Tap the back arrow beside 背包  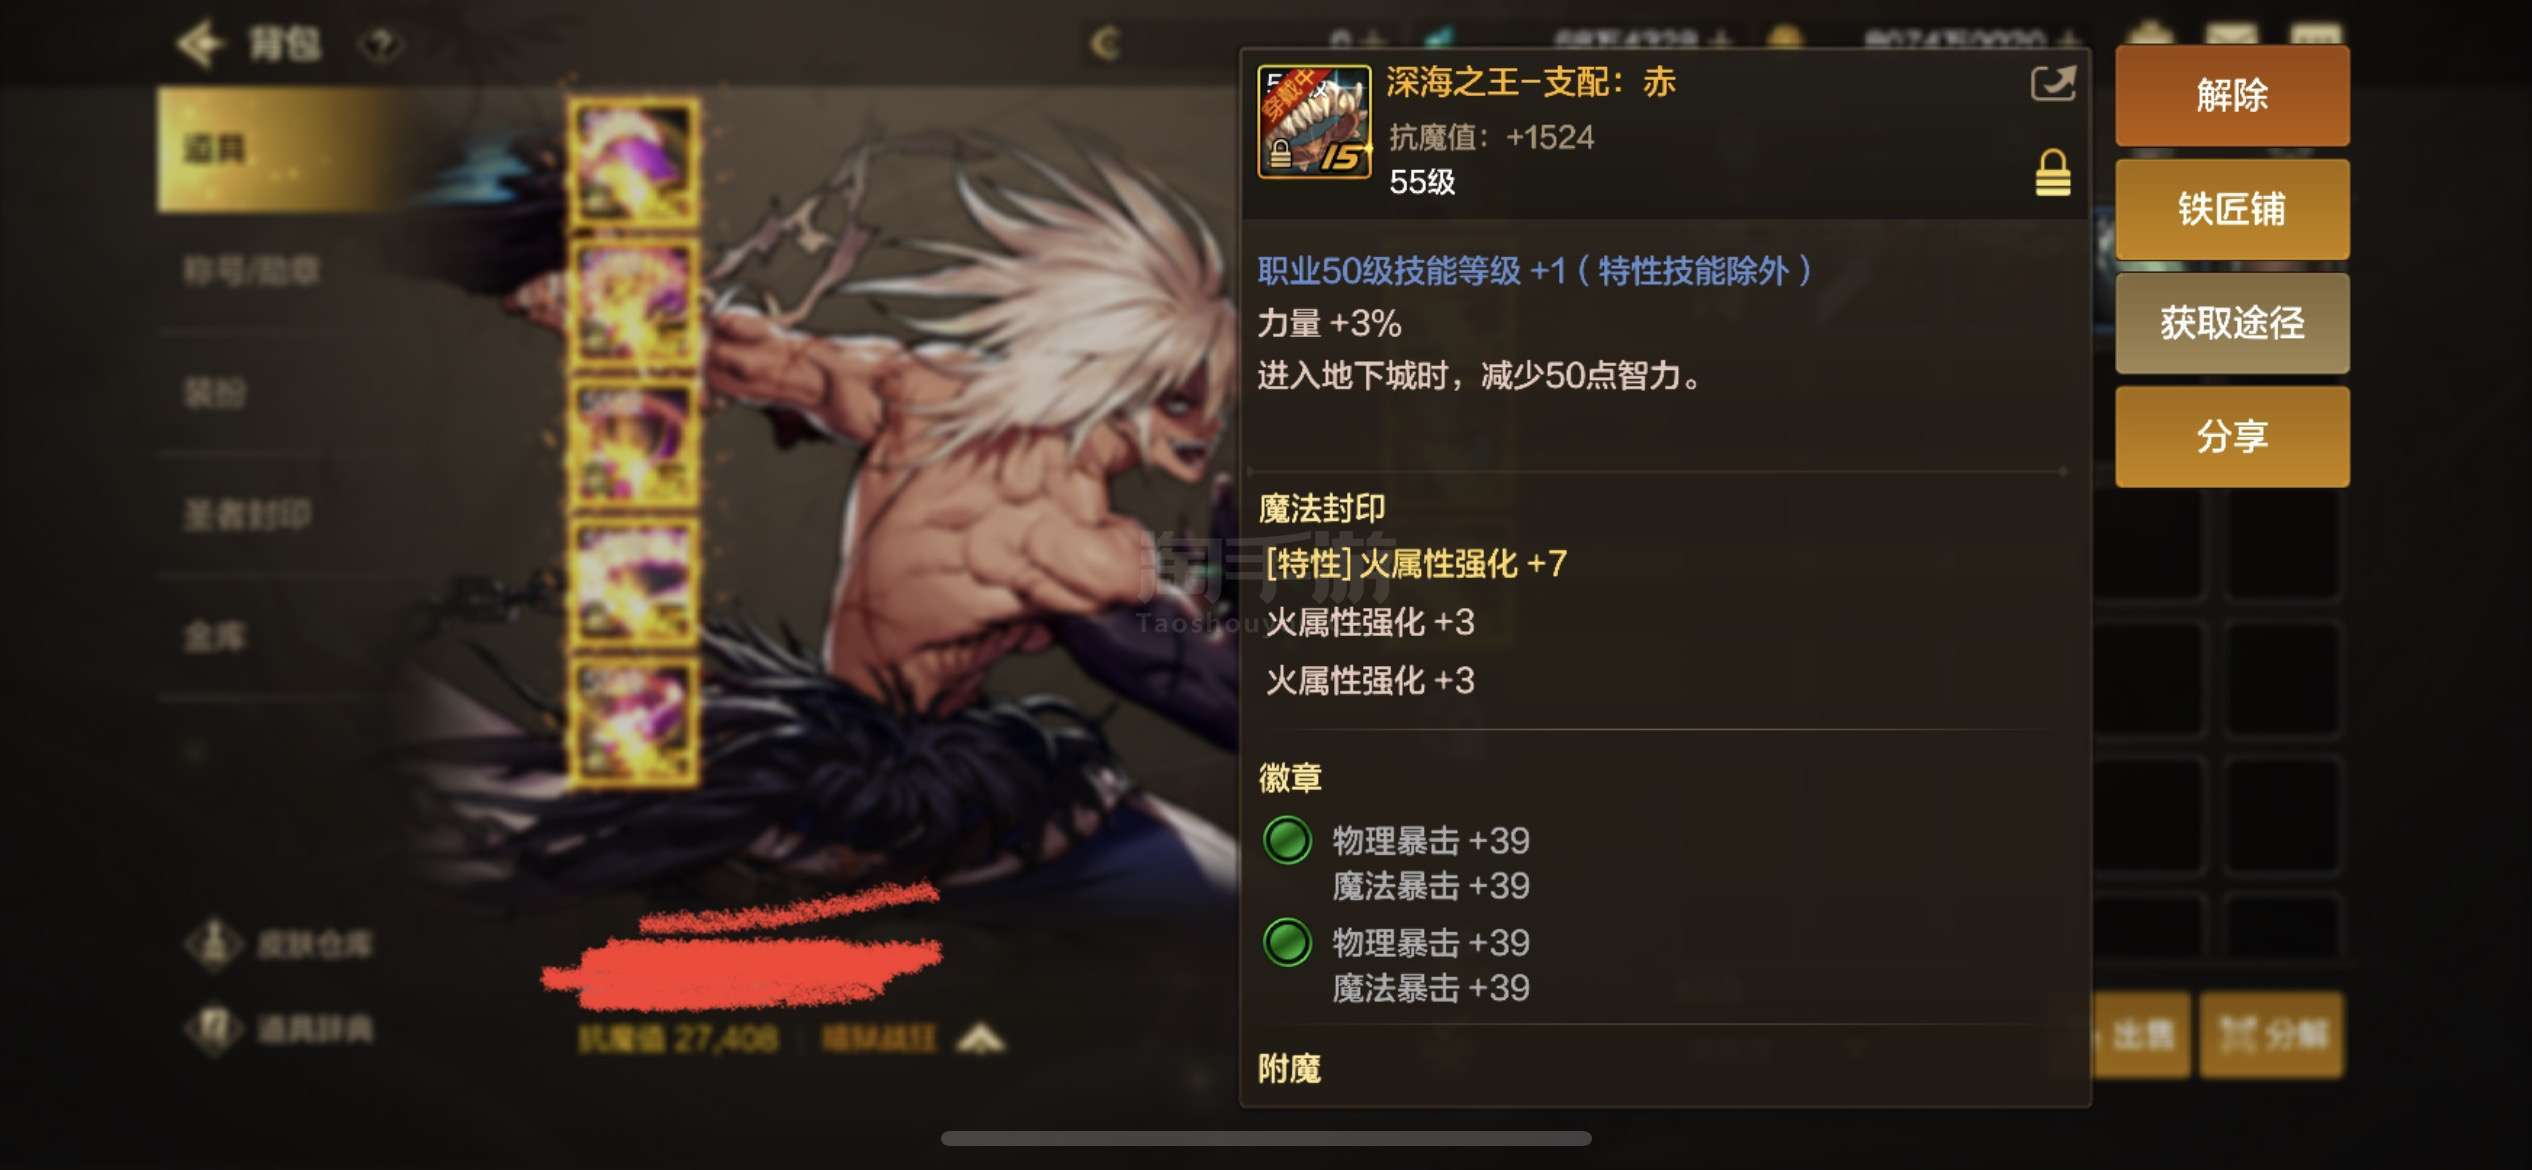coord(200,43)
